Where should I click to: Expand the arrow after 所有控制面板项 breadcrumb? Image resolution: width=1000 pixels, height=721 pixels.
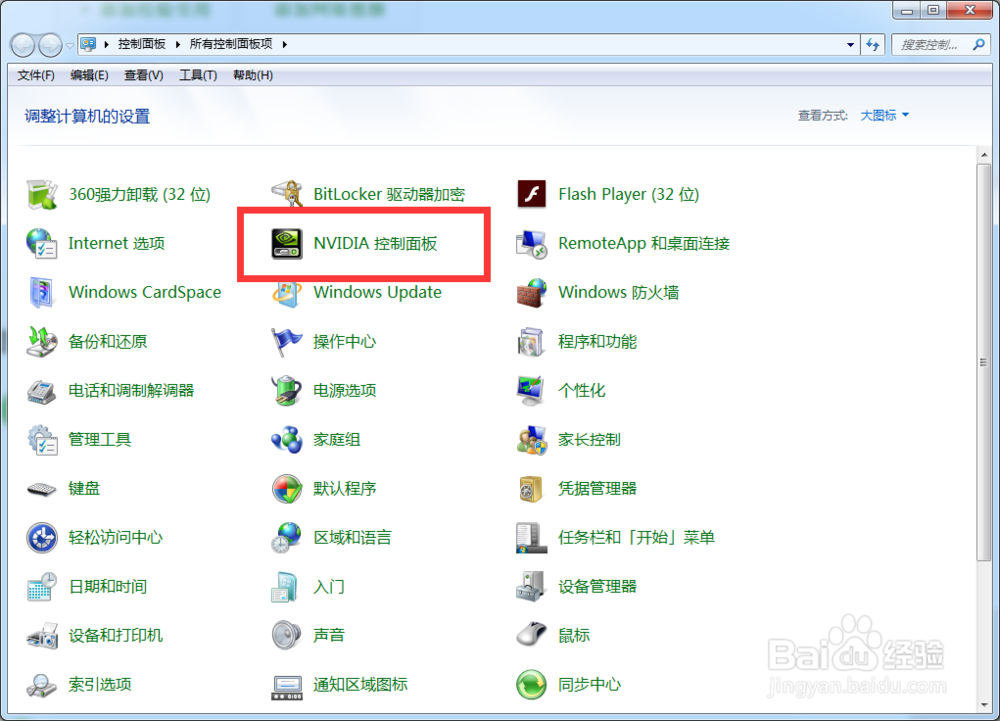pyautogui.click(x=284, y=44)
